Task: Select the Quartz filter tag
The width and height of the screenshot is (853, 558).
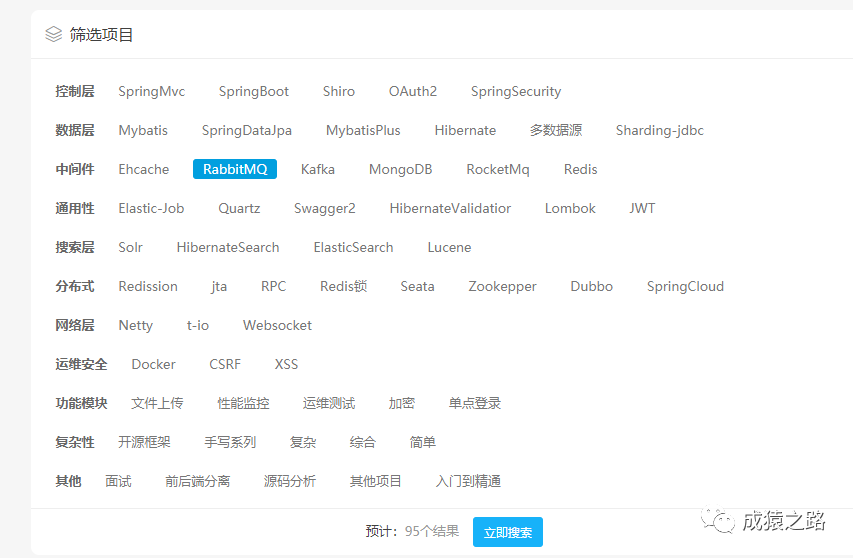Action: pyautogui.click(x=239, y=208)
